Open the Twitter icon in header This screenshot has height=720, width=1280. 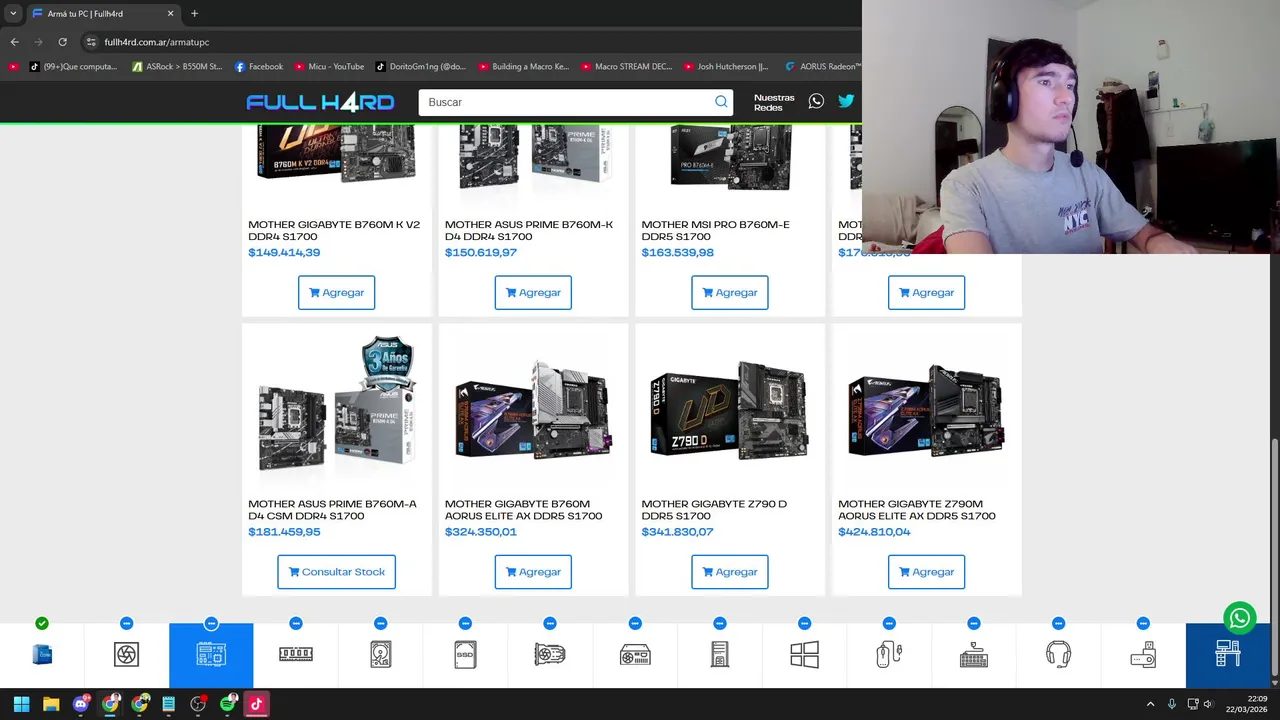(x=846, y=102)
